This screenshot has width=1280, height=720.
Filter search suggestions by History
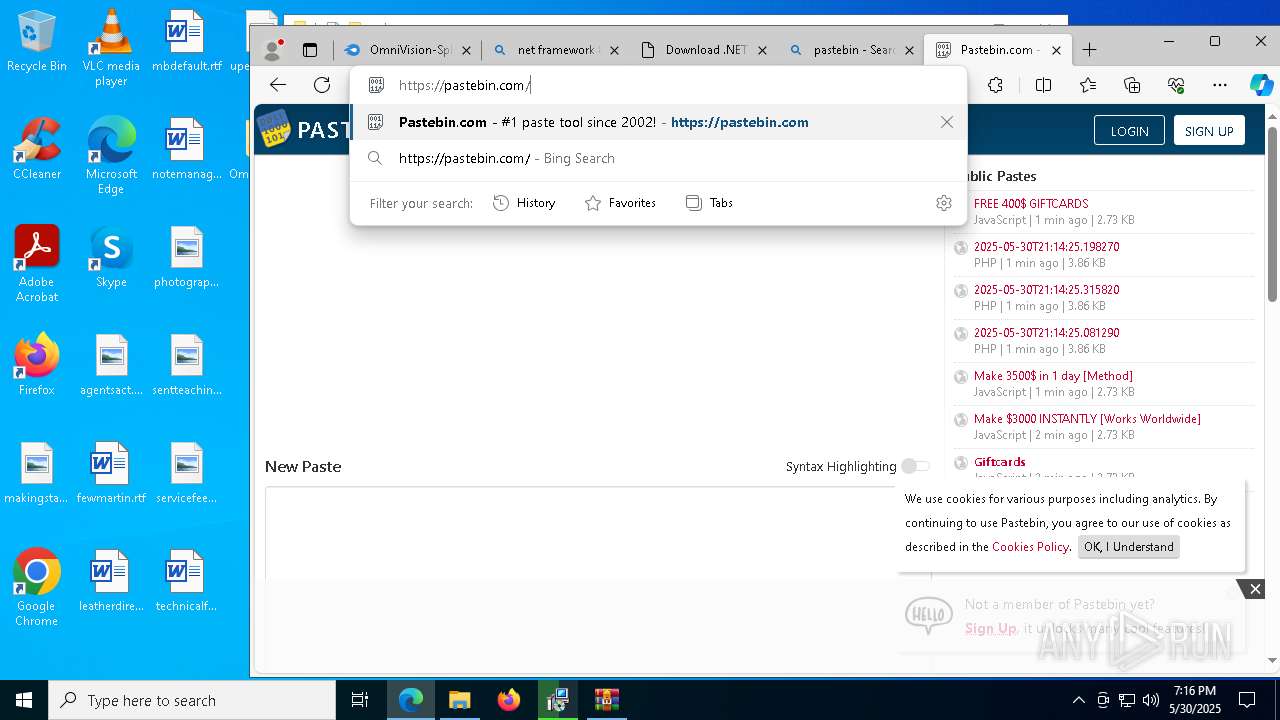pyautogui.click(x=525, y=203)
